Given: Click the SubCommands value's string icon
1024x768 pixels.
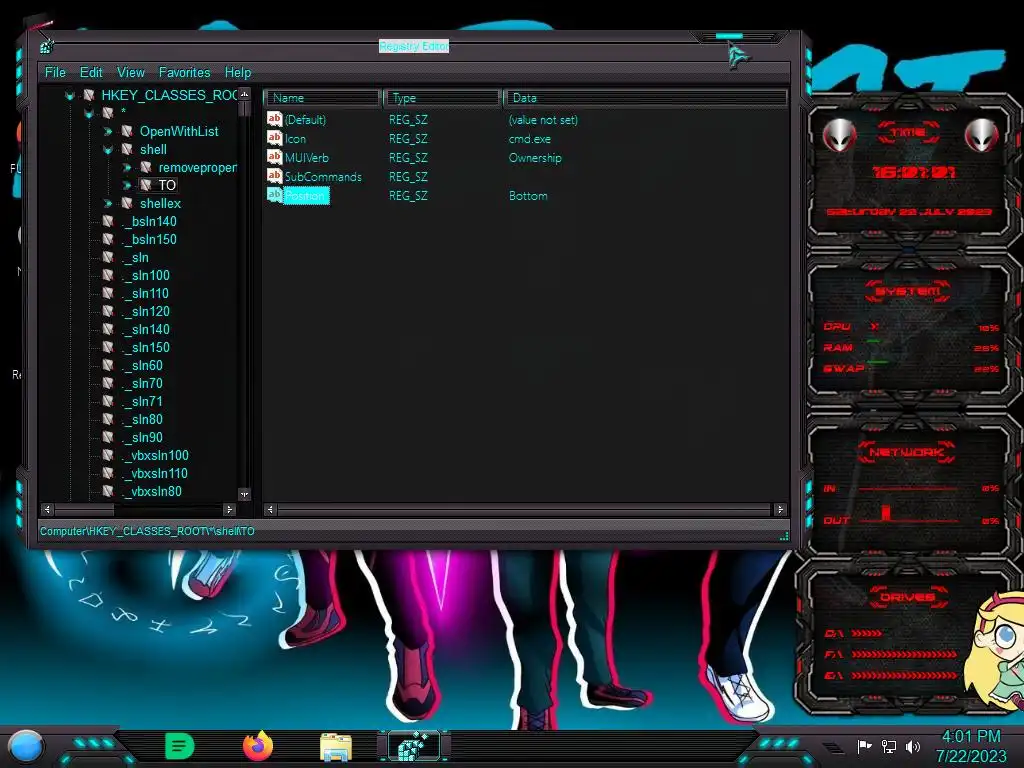Looking at the screenshot, I should pos(274,176).
